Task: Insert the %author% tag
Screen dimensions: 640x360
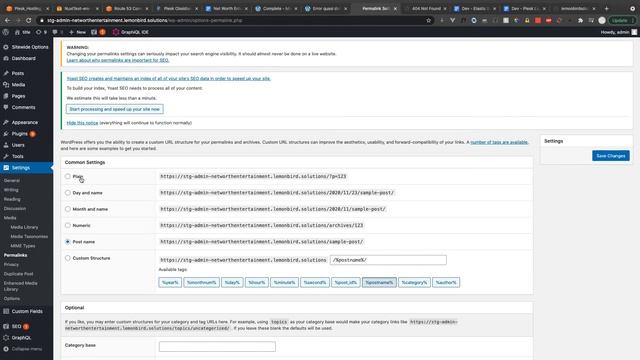Action: (446, 282)
